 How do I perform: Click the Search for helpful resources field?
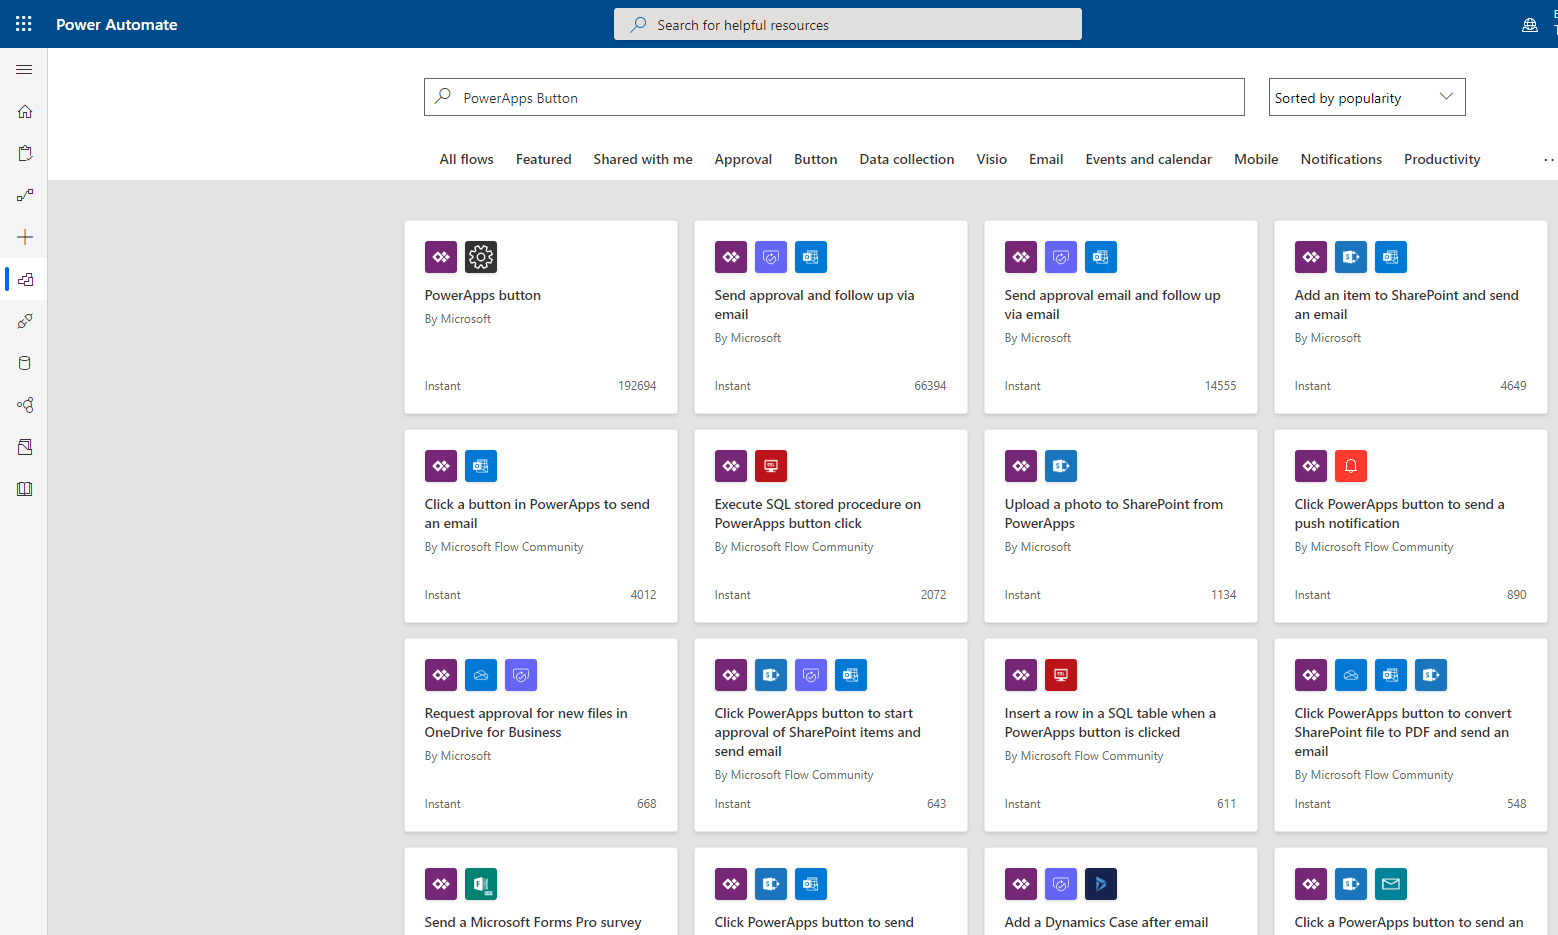848,23
